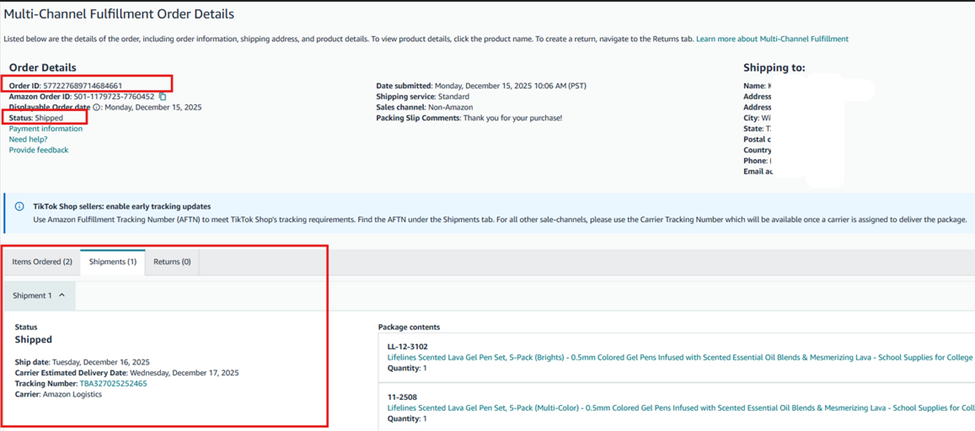Open the Brights Lava Gel Pen Set product link
Viewport: 975px width, 431px height.
680,356
